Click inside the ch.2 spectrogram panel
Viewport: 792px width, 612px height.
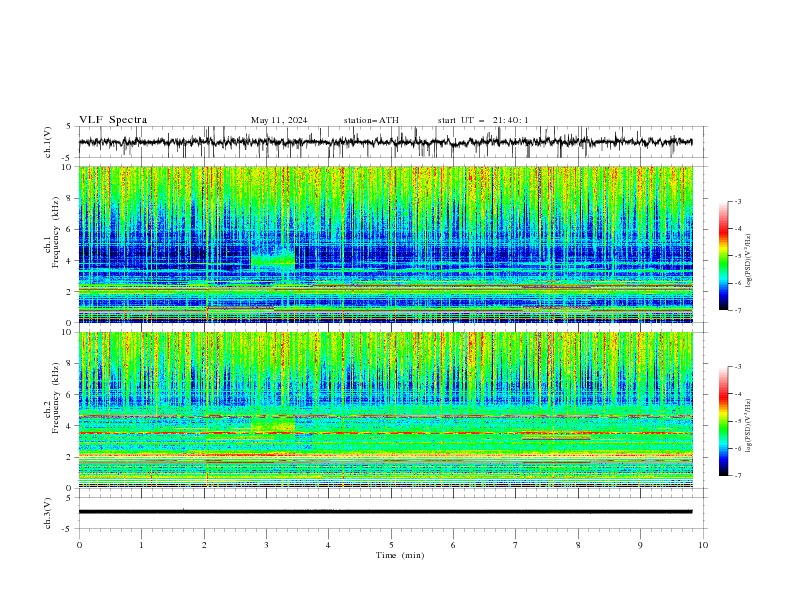point(385,410)
